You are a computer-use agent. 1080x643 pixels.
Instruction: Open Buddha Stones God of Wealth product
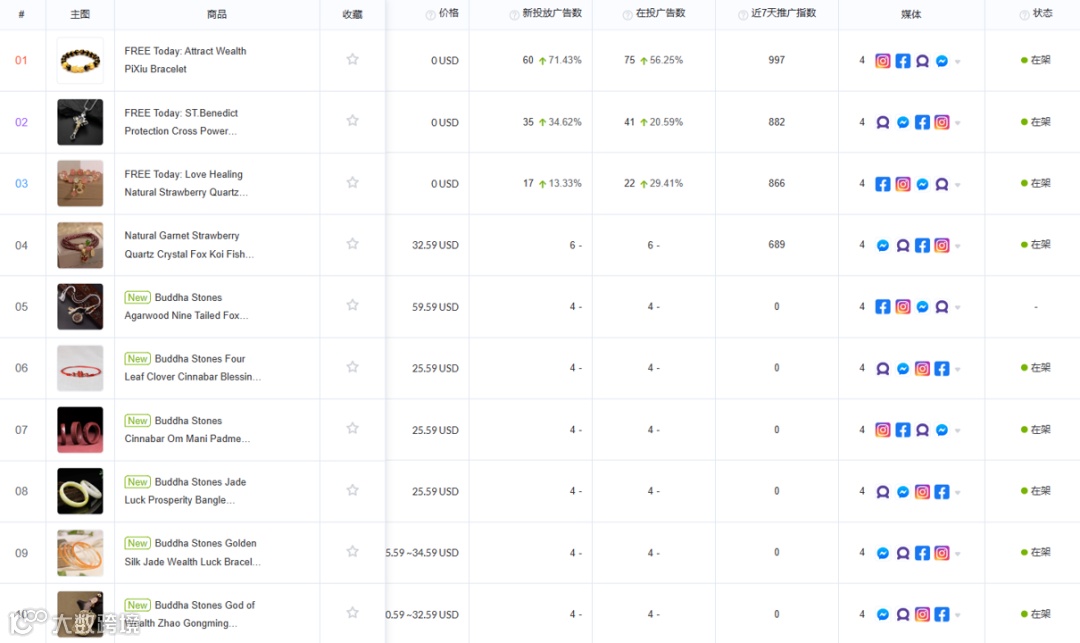click(189, 614)
